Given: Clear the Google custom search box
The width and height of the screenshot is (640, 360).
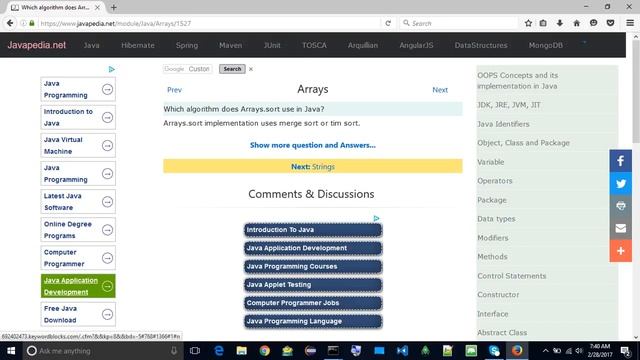Looking at the screenshot, I should 251,69.
